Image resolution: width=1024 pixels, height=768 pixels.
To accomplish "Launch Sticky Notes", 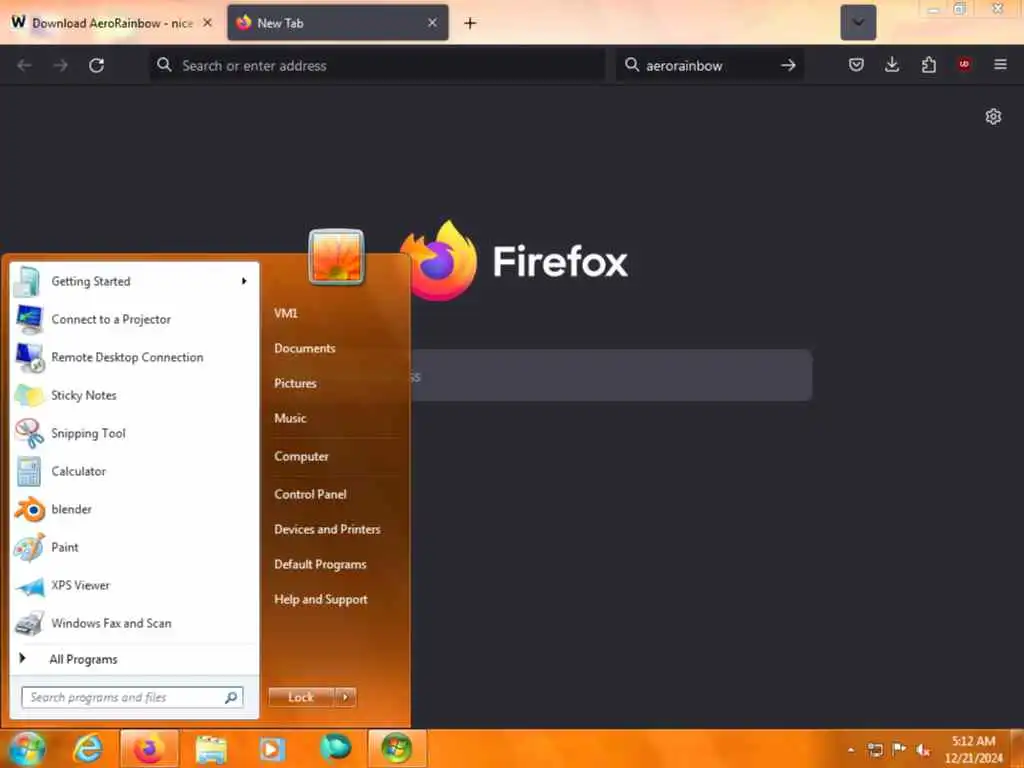I will pyautogui.click(x=135, y=395).
